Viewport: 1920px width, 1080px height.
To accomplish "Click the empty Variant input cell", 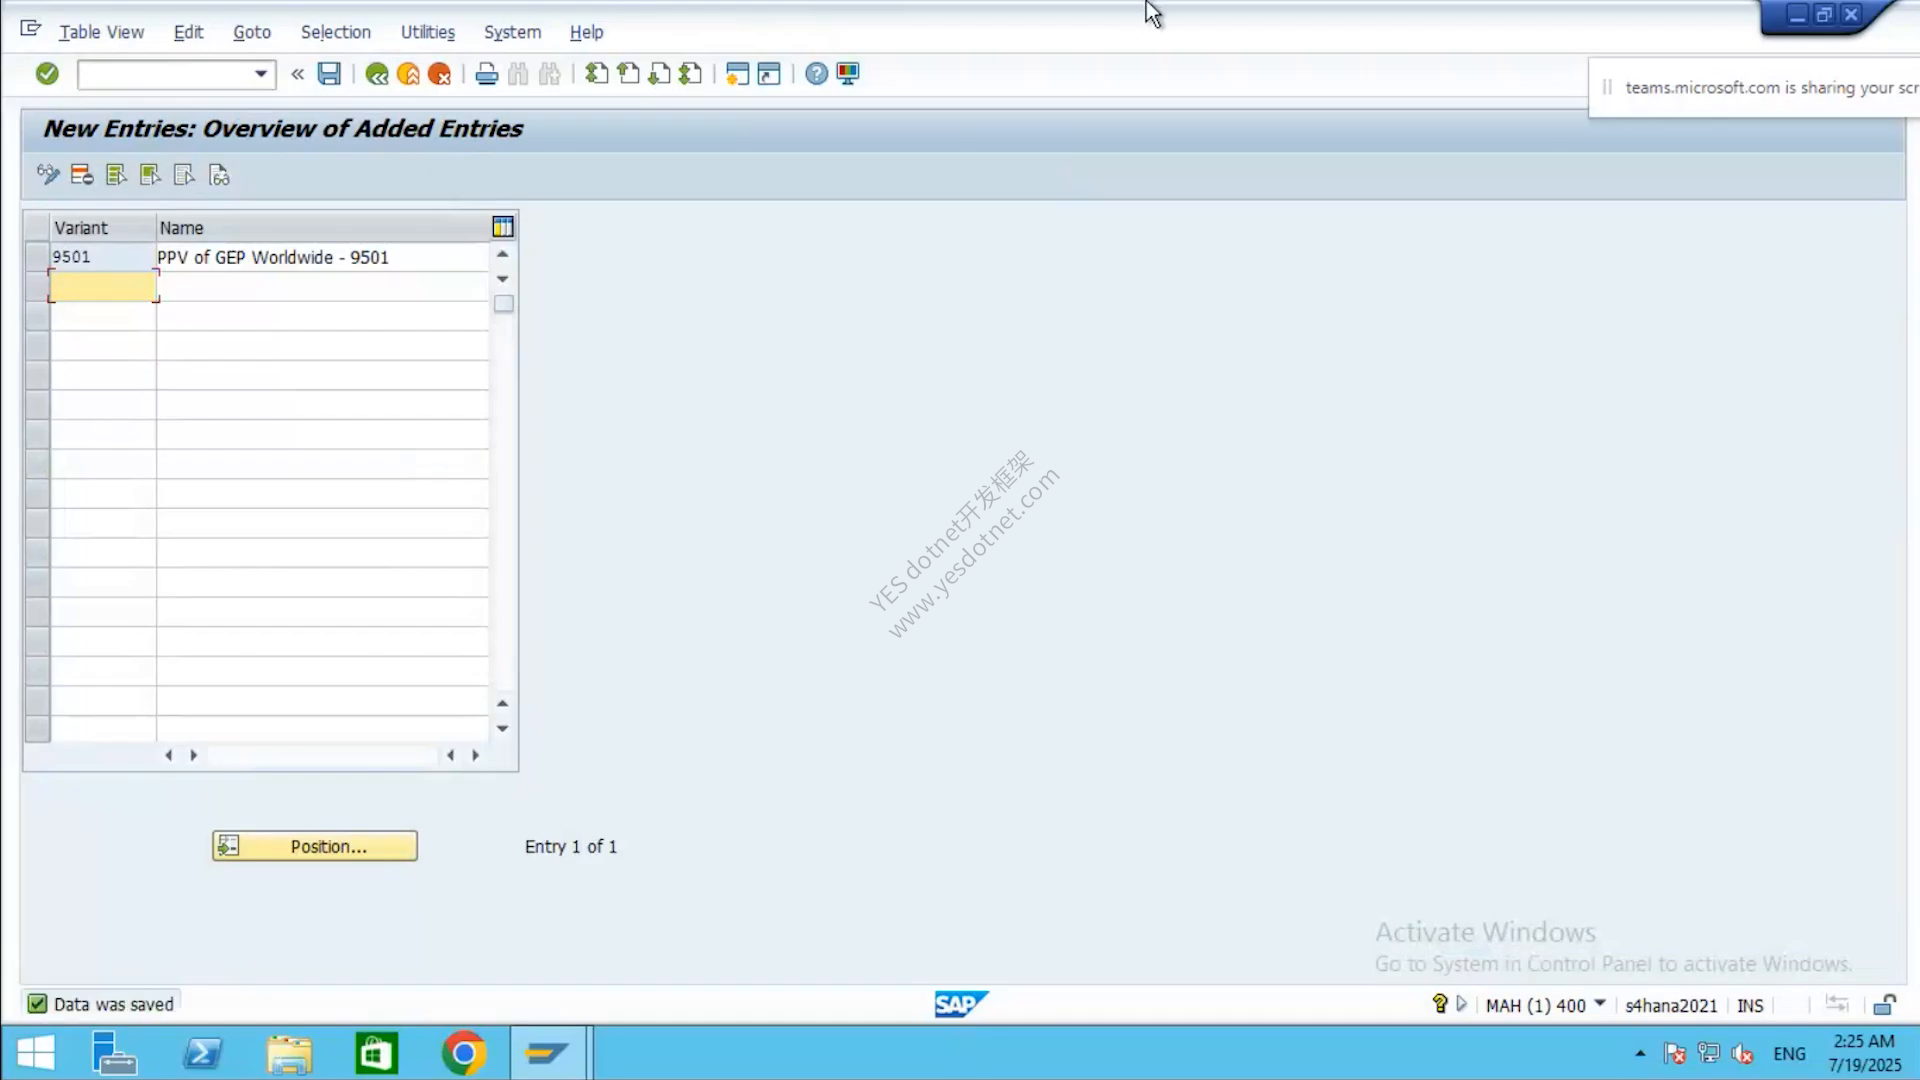I will (x=103, y=287).
